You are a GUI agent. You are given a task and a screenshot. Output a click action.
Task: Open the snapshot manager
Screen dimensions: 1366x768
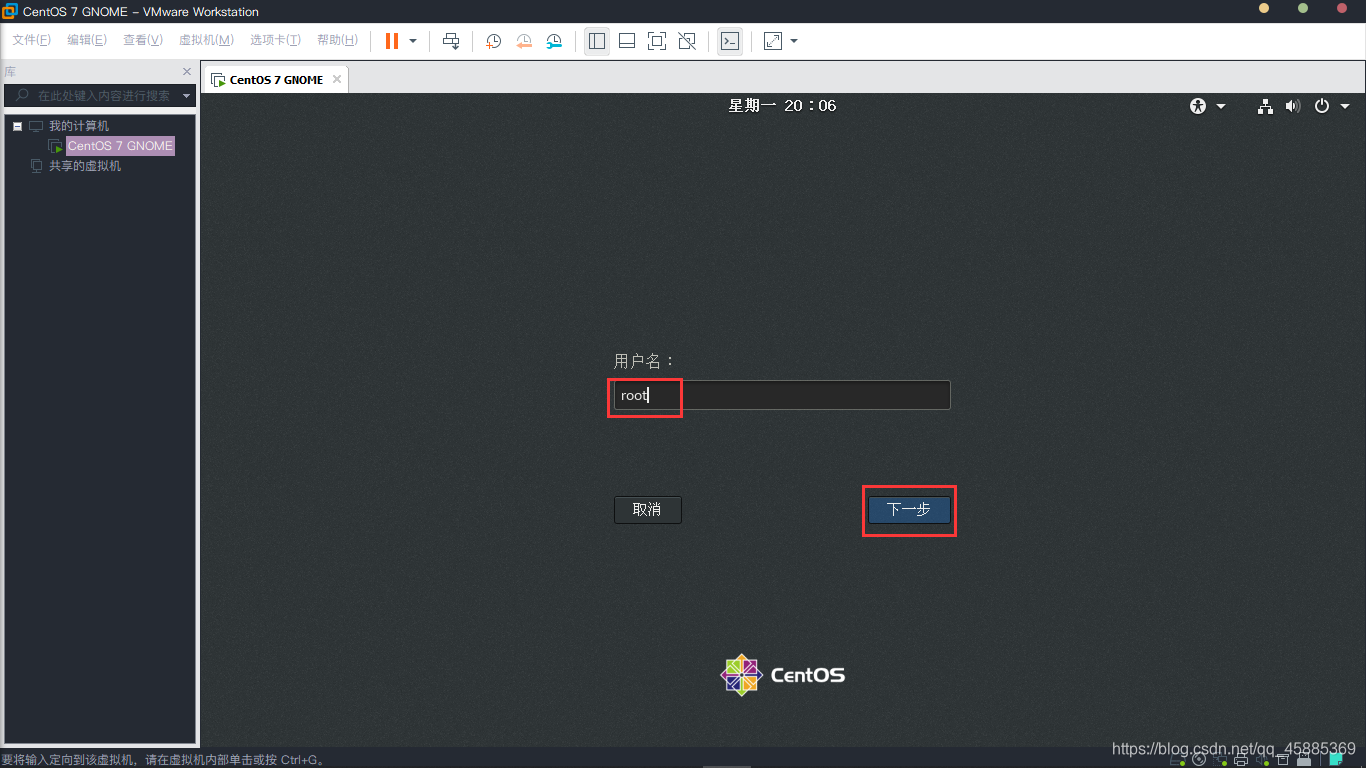(x=554, y=41)
